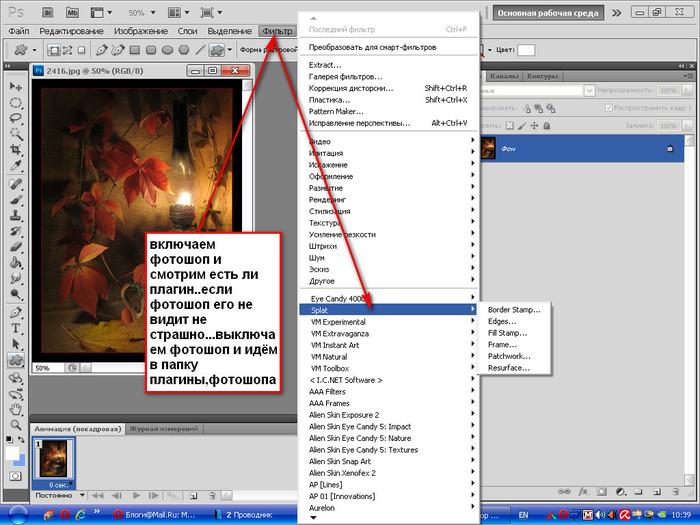Select the Crop tool
The width and height of the screenshot is (700, 525).
pyautogui.click(x=16, y=150)
